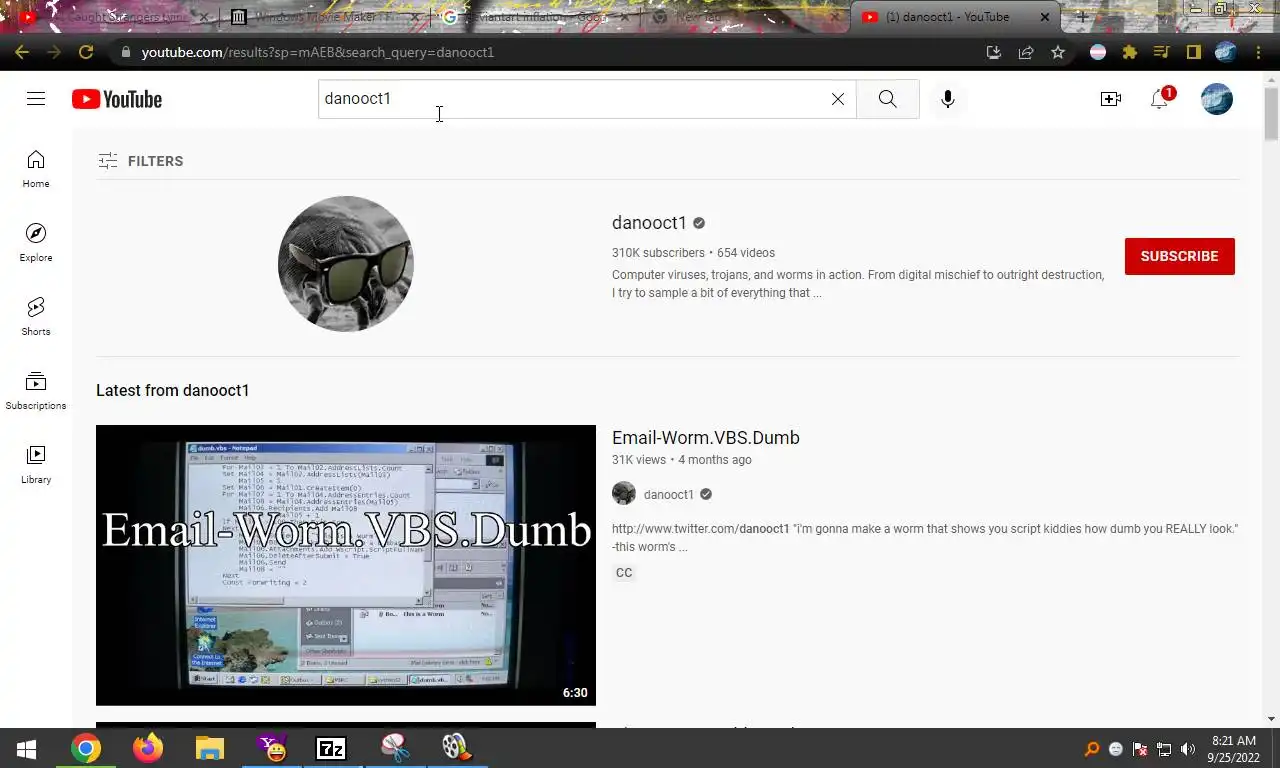Open the media control playlist icon
The height and width of the screenshot is (768, 1280).
coord(1161,52)
